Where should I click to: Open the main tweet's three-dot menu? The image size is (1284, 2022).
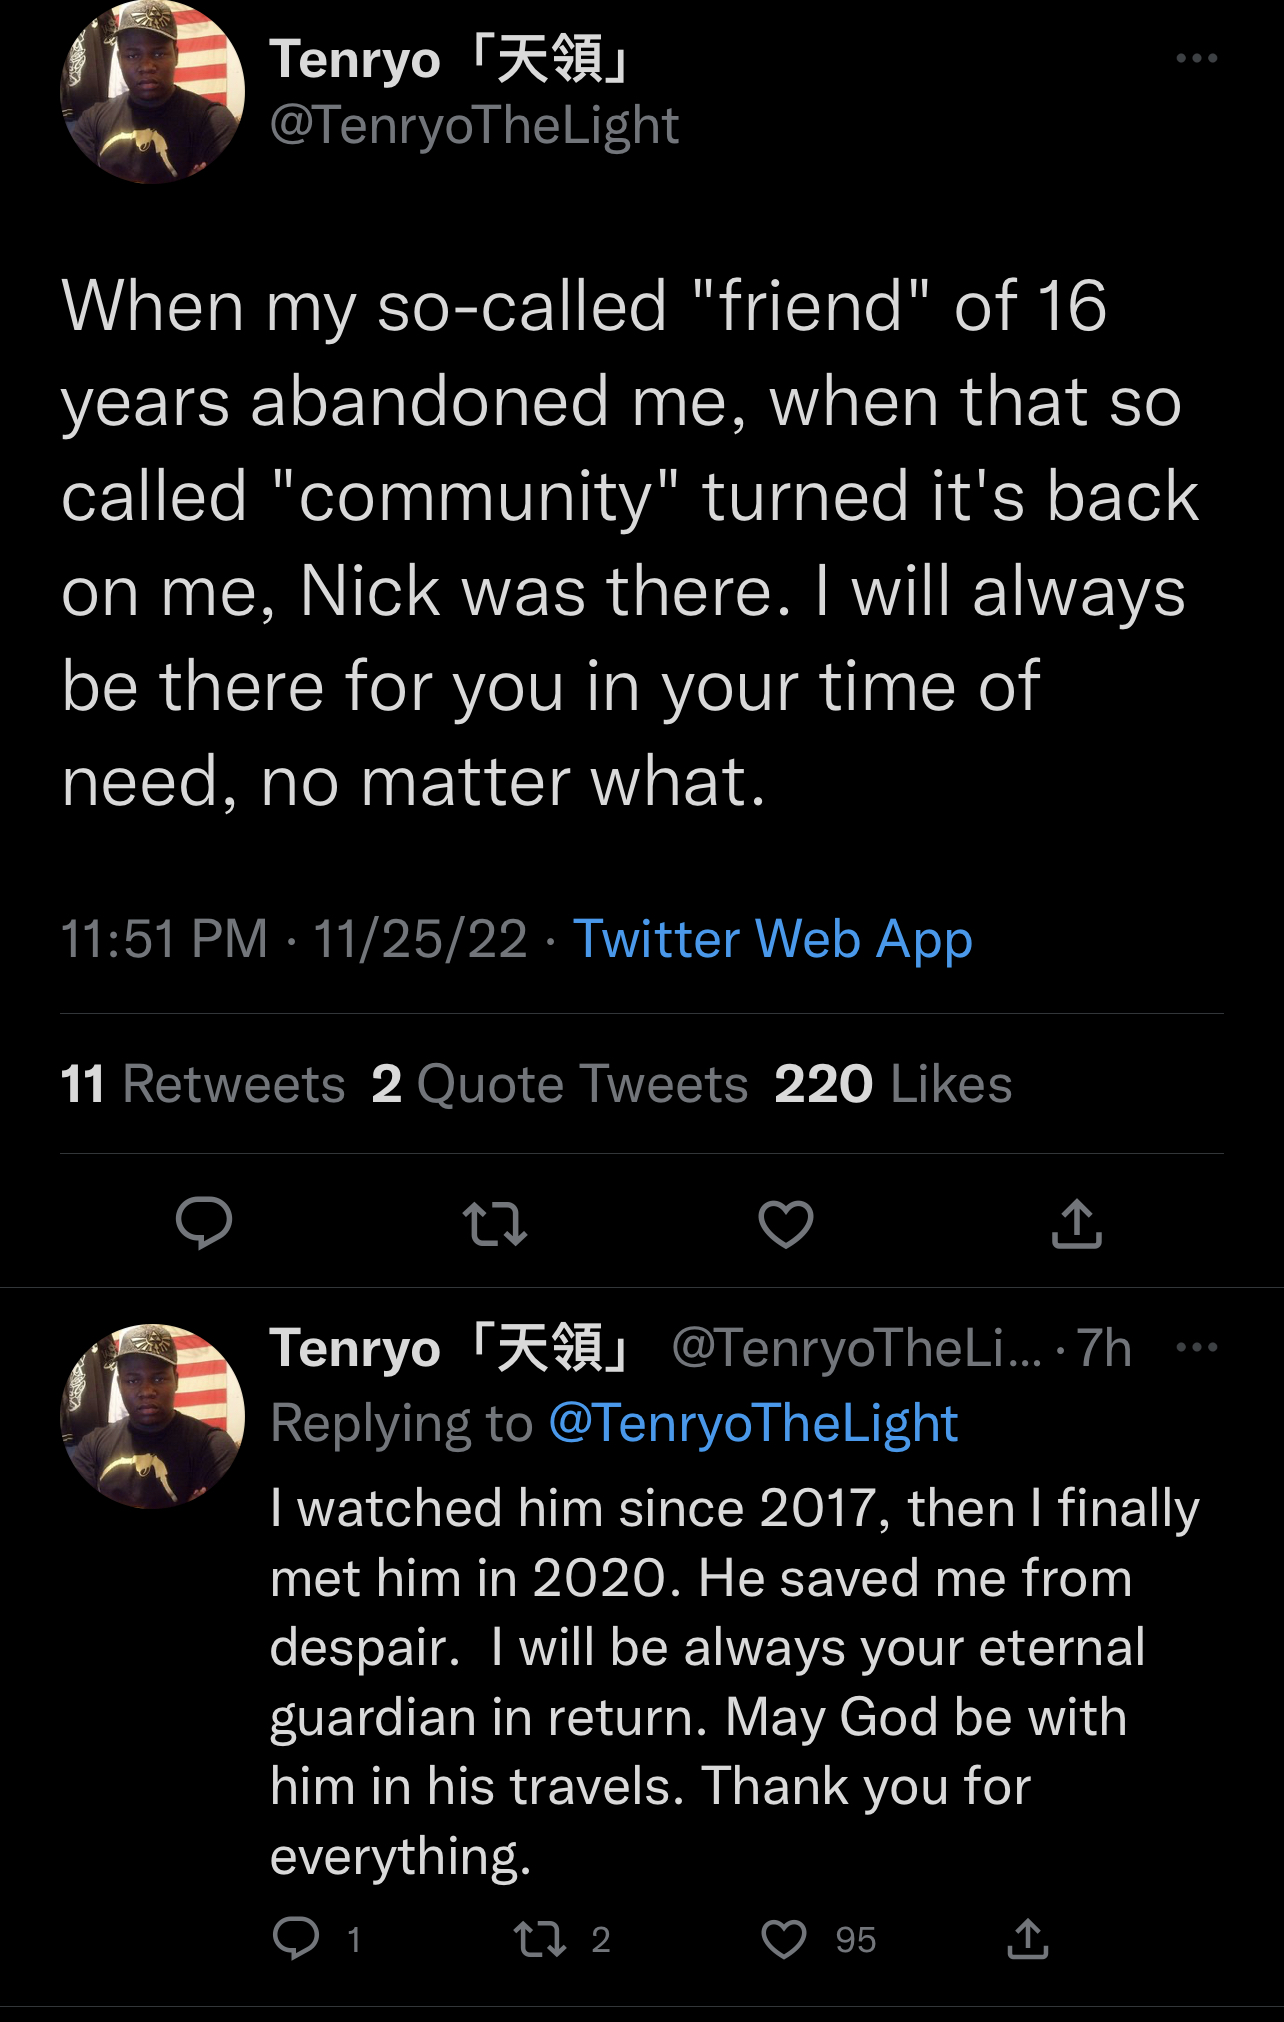[x=1197, y=58]
